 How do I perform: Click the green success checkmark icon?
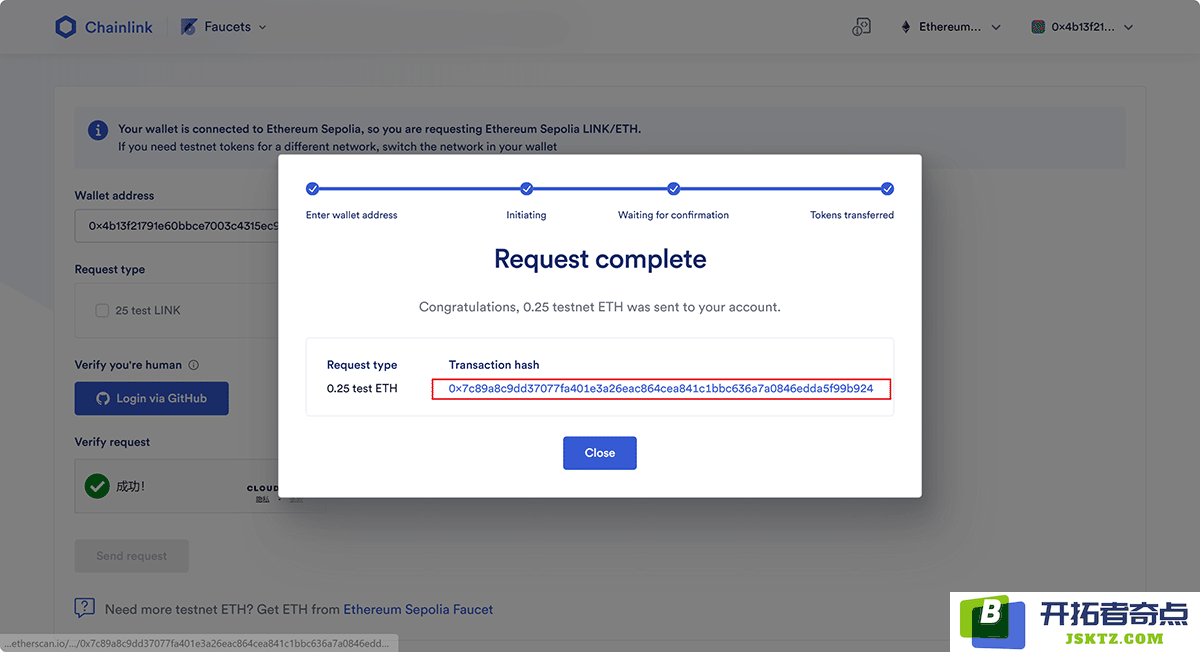pos(97,486)
